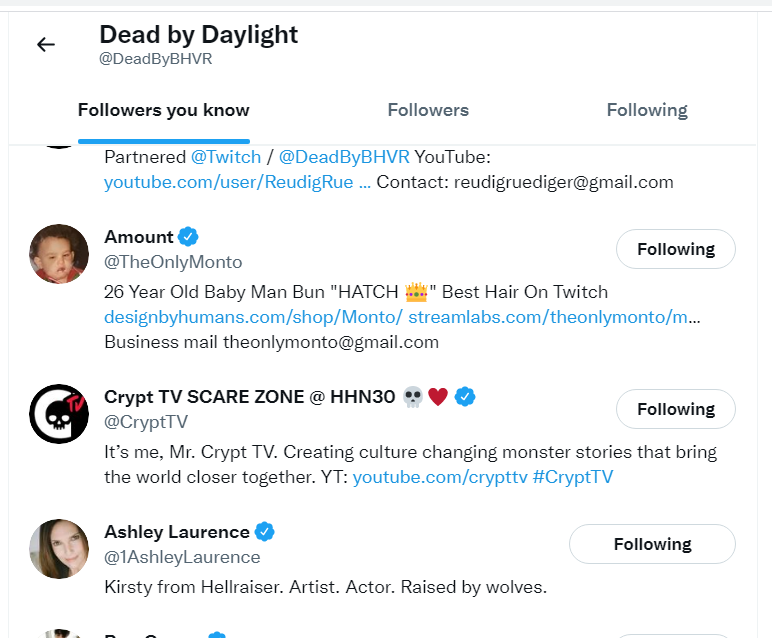The width and height of the screenshot is (772, 638).
Task: Click the back arrow icon
Action: [x=46, y=44]
